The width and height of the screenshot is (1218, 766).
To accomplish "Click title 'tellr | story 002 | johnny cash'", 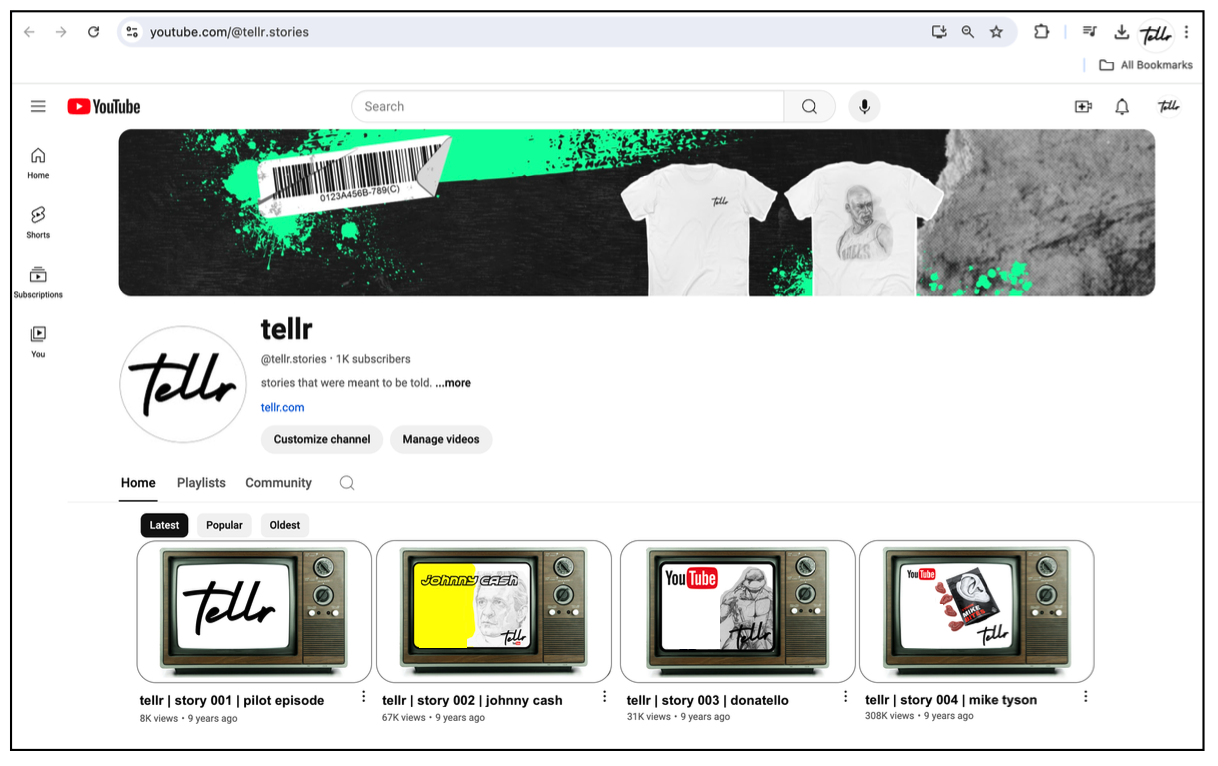I will click(x=472, y=701).
